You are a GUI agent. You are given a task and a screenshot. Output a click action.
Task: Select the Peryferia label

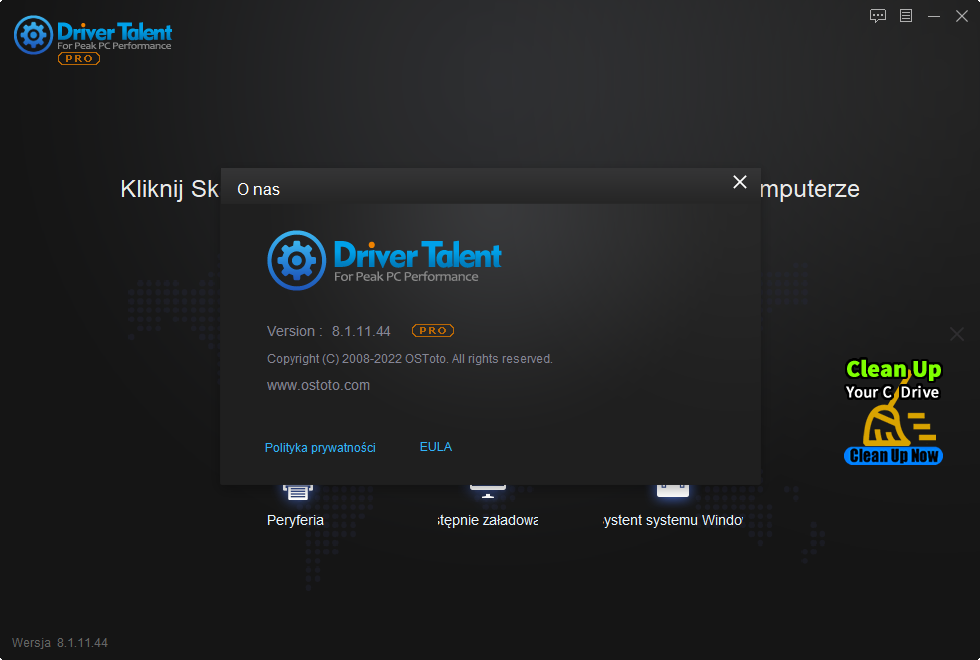pos(295,520)
